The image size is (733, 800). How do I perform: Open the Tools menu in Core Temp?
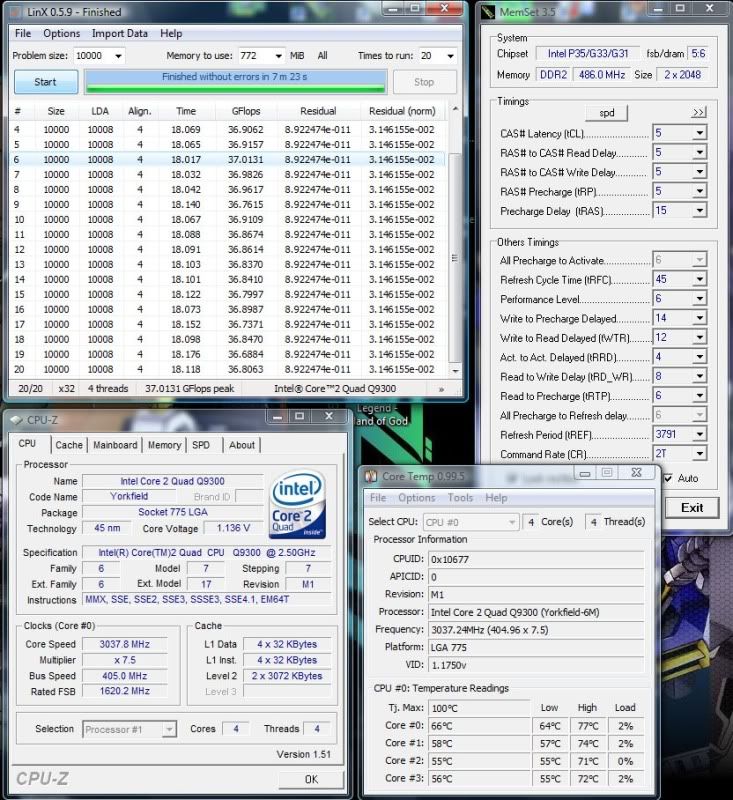pos(460,498)
